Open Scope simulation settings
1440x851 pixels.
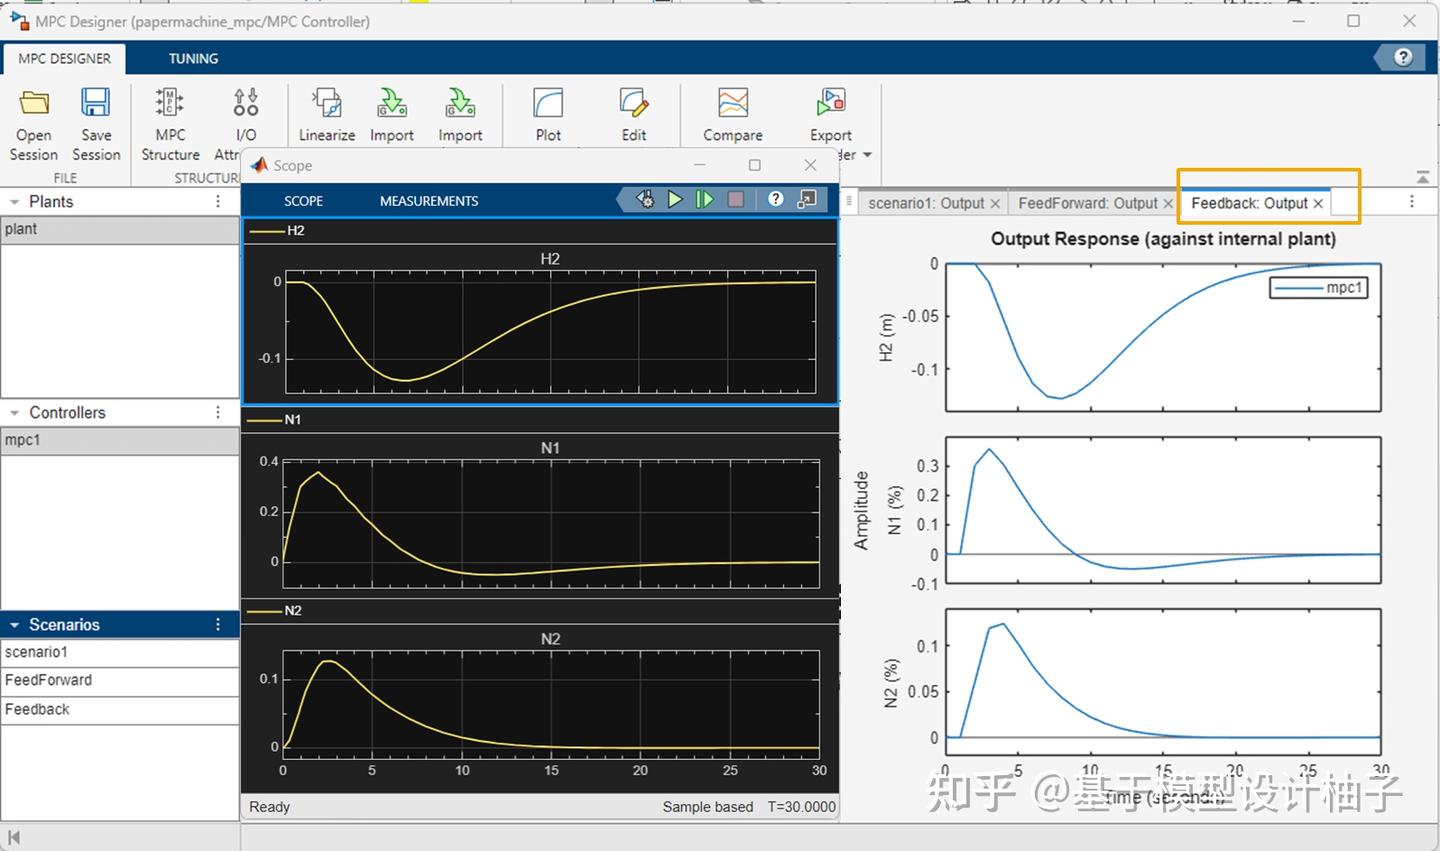coord(645,199)
